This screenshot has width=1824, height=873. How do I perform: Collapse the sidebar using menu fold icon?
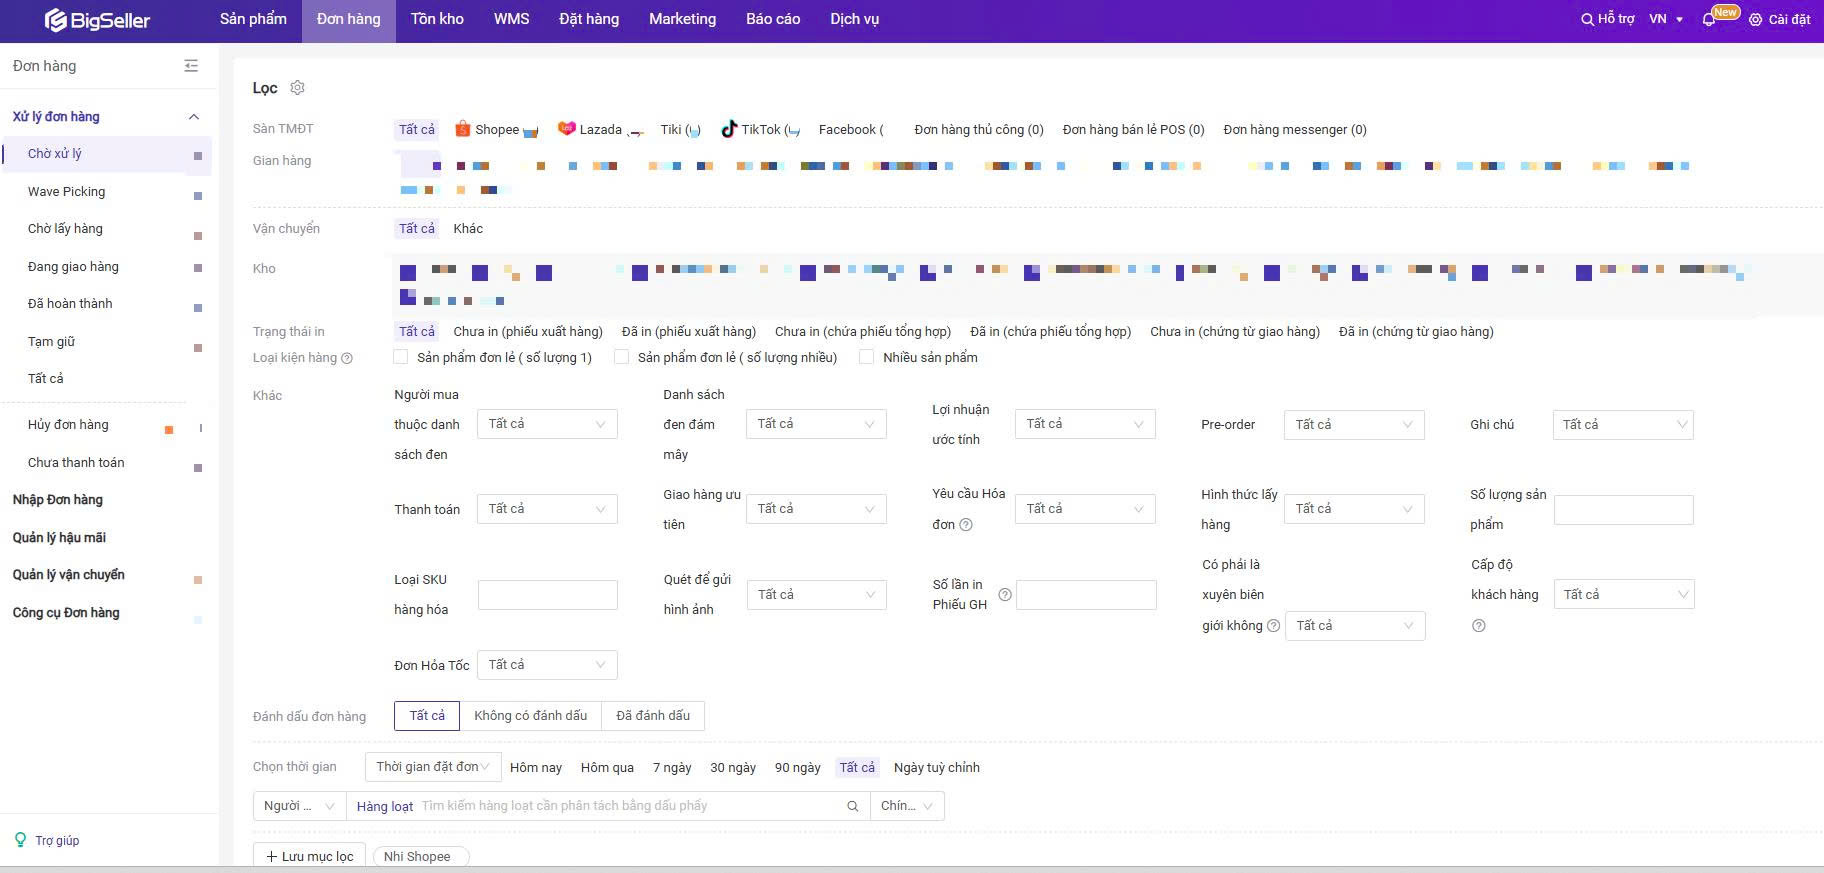click(x=191, y=66)
